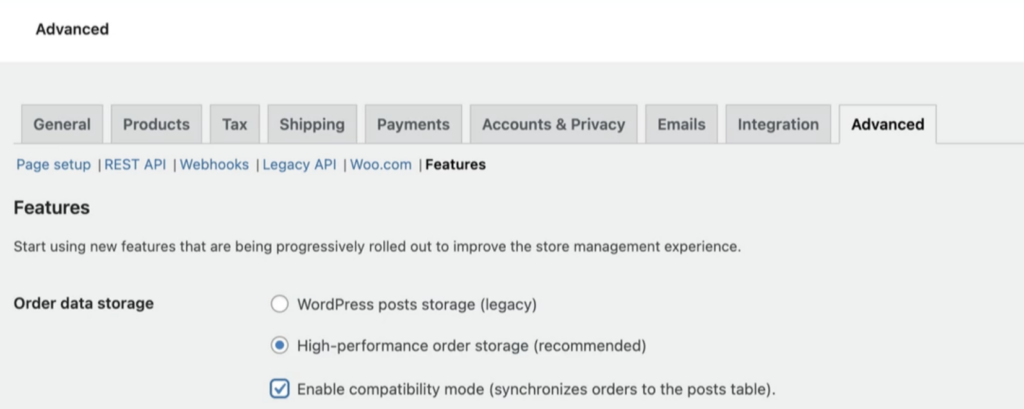Uncheck Enable compatibility mode checkbox

280,389
